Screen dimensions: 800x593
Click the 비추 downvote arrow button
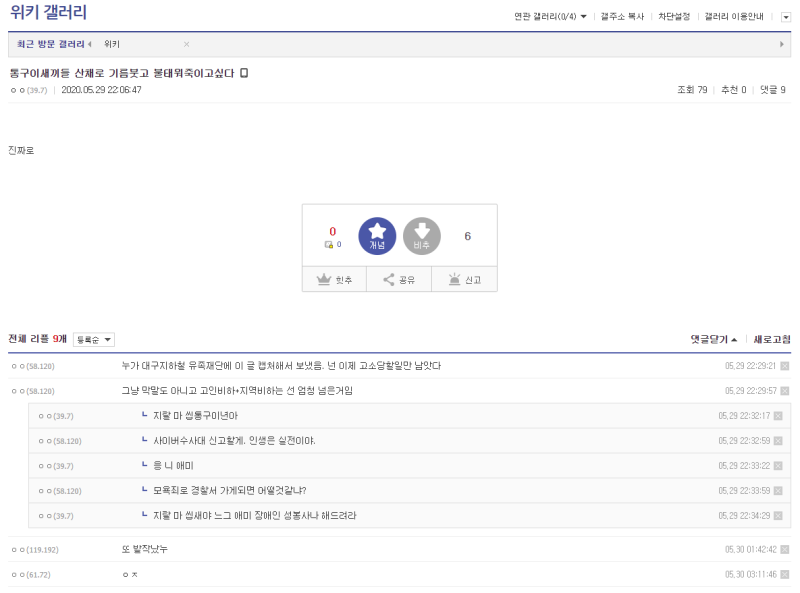421,236
